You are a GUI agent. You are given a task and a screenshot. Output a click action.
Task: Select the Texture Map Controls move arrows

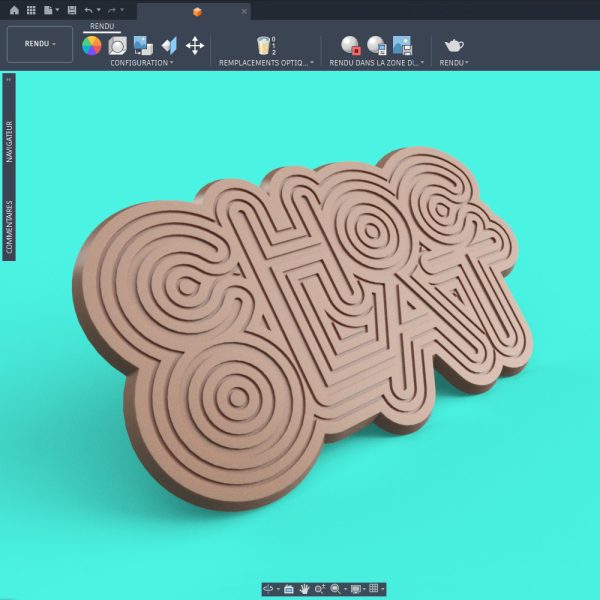195,46
